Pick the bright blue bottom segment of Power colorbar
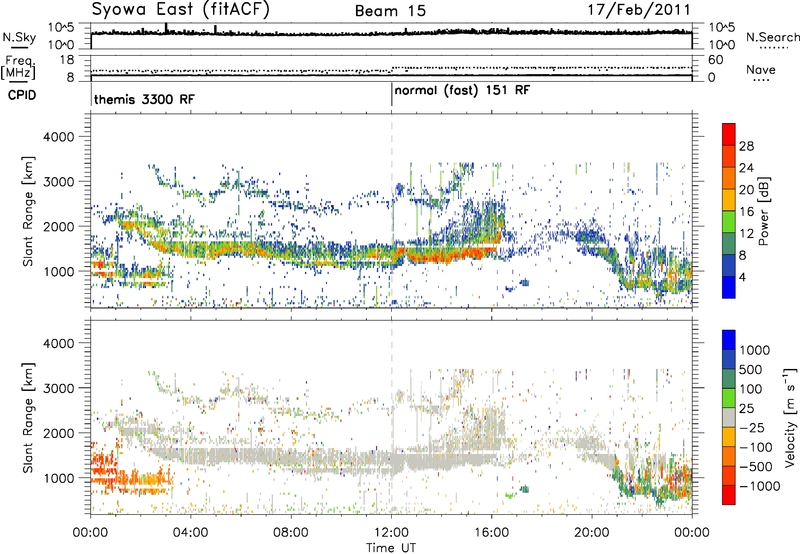 (x=729, y=287)
